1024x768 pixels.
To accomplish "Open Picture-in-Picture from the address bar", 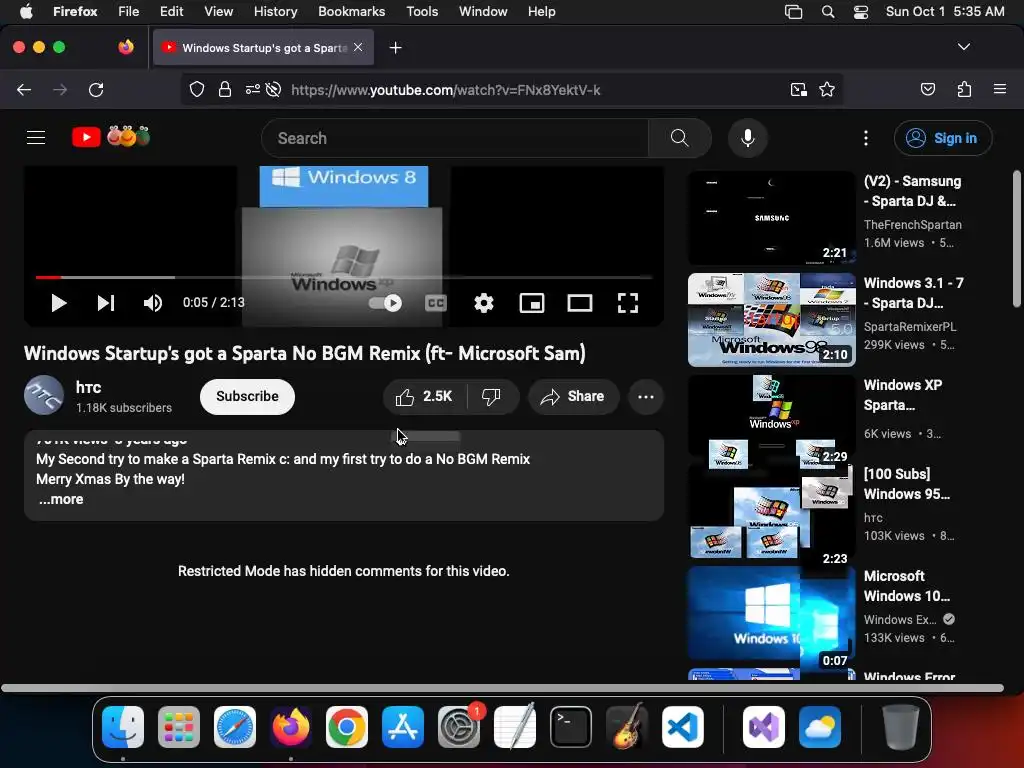I will click(799, 90).
